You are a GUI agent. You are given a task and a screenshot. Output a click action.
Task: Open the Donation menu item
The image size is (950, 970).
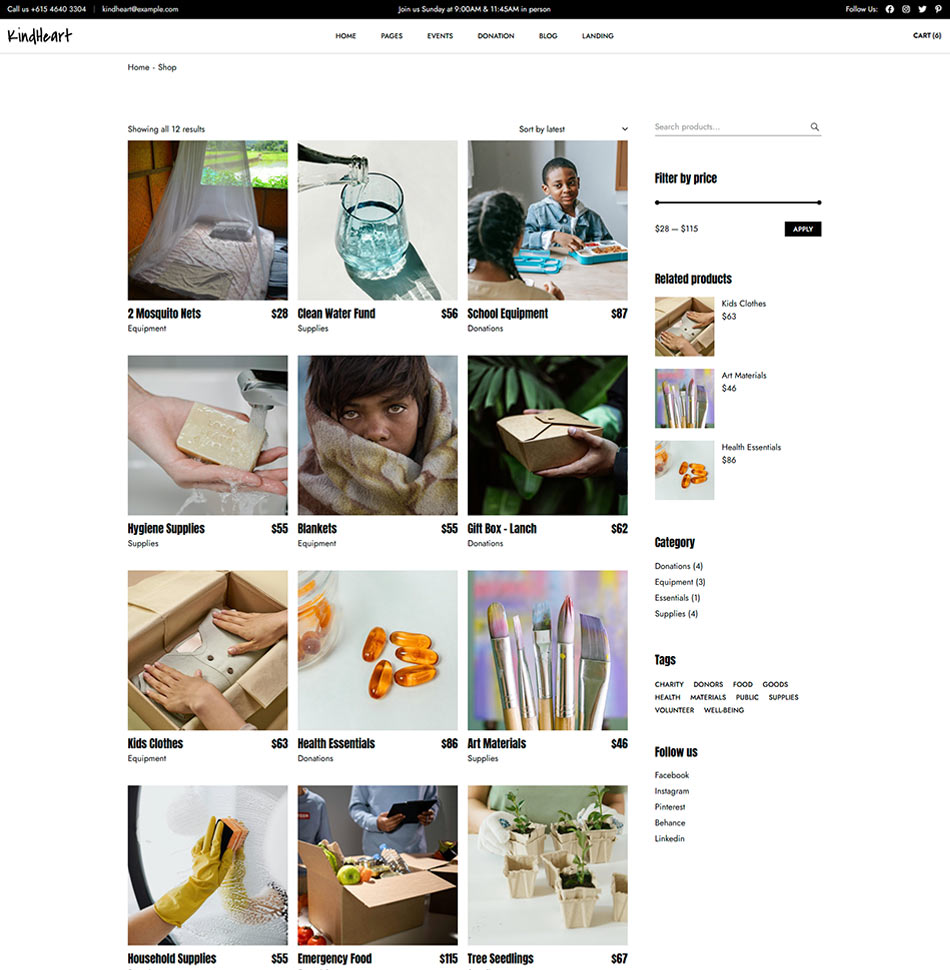point(495,36)
